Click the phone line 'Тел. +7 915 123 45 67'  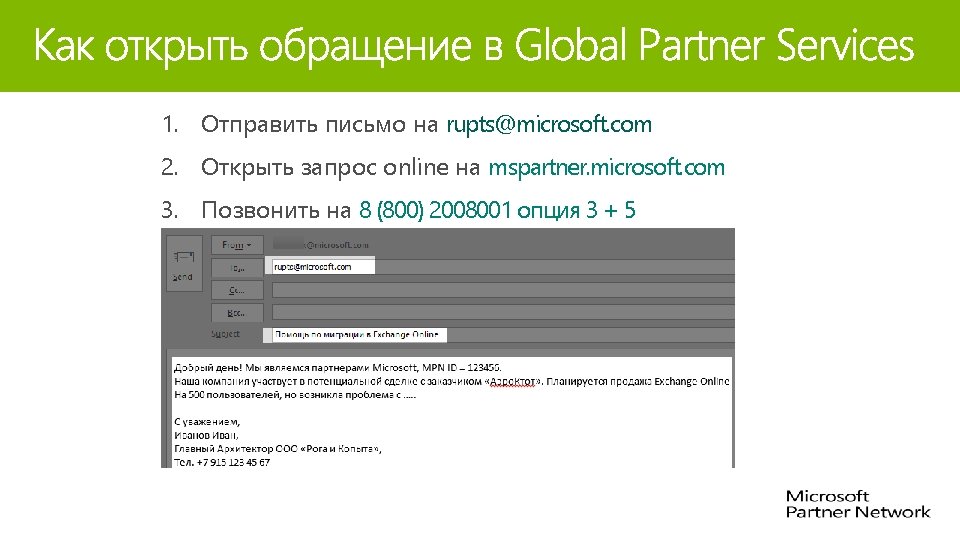pyautogui.click(x=222, y=462)
